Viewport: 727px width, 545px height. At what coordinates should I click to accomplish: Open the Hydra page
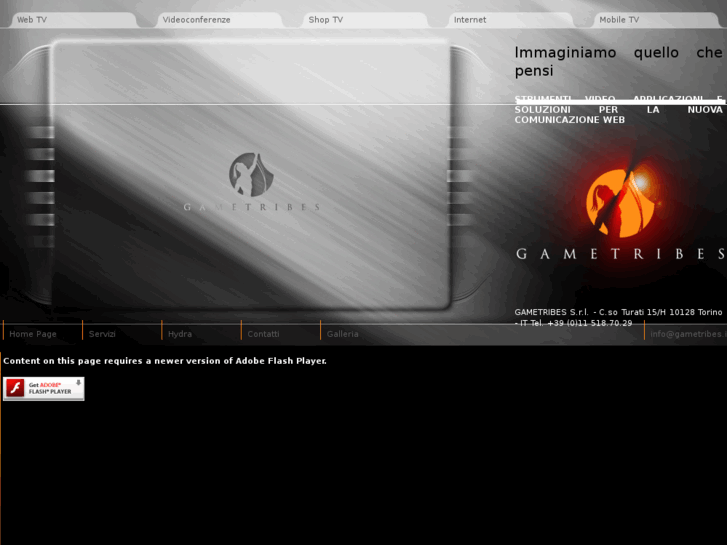coord(180,334)
